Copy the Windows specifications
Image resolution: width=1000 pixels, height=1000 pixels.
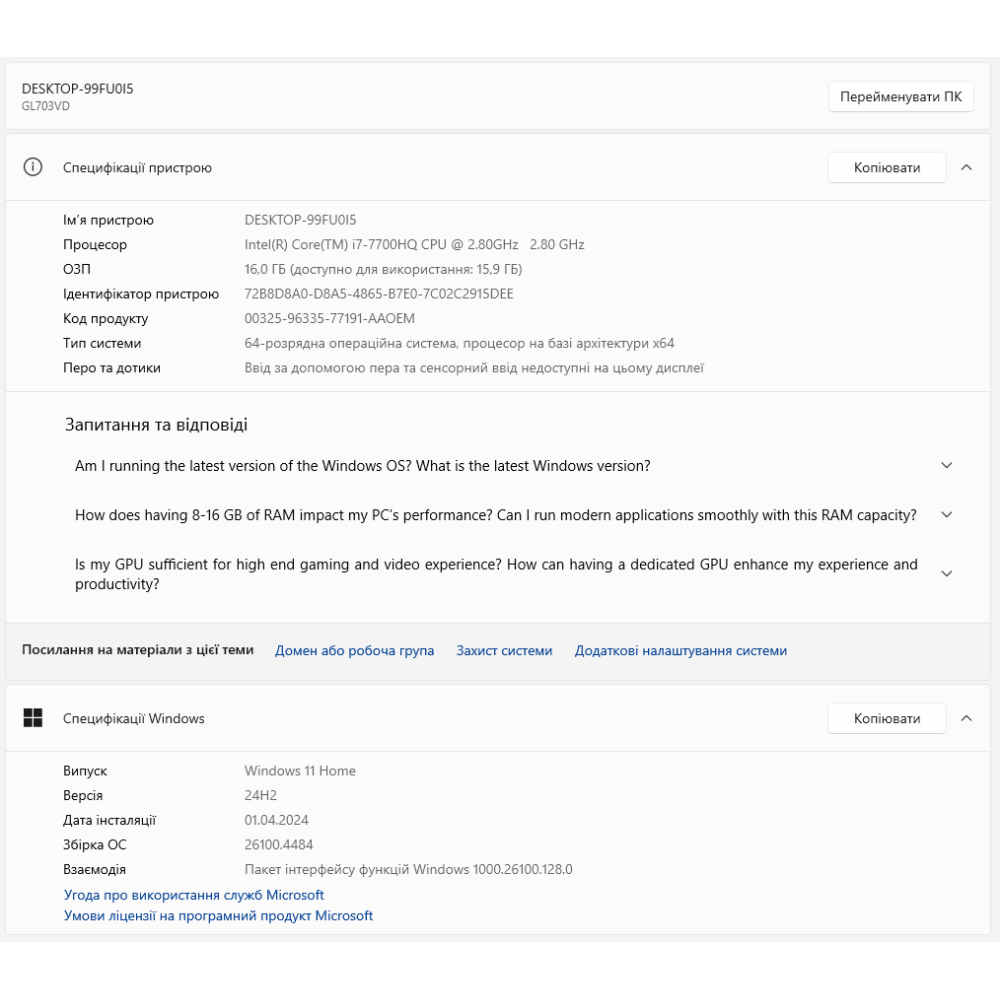coord(886,718)
